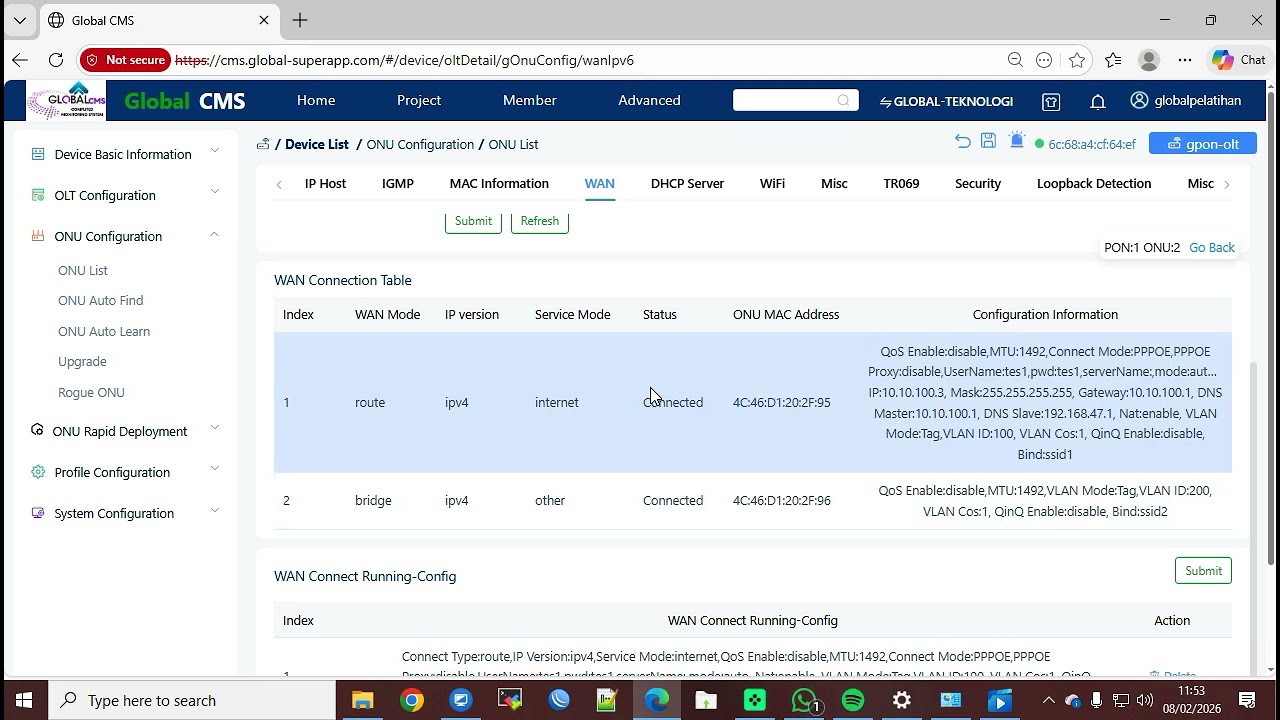The image size is (1280, 720).
Task: Open the Home menu in the header
Action: point(316,100)
